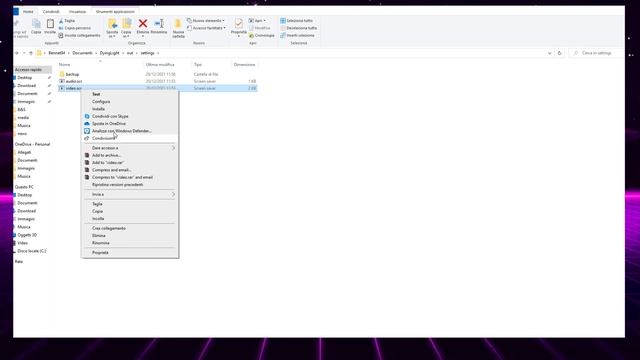This screenshot has height=360, width=640.
Task: Click DyingLight in the breadcrumb path
Action: coord(109,53)
